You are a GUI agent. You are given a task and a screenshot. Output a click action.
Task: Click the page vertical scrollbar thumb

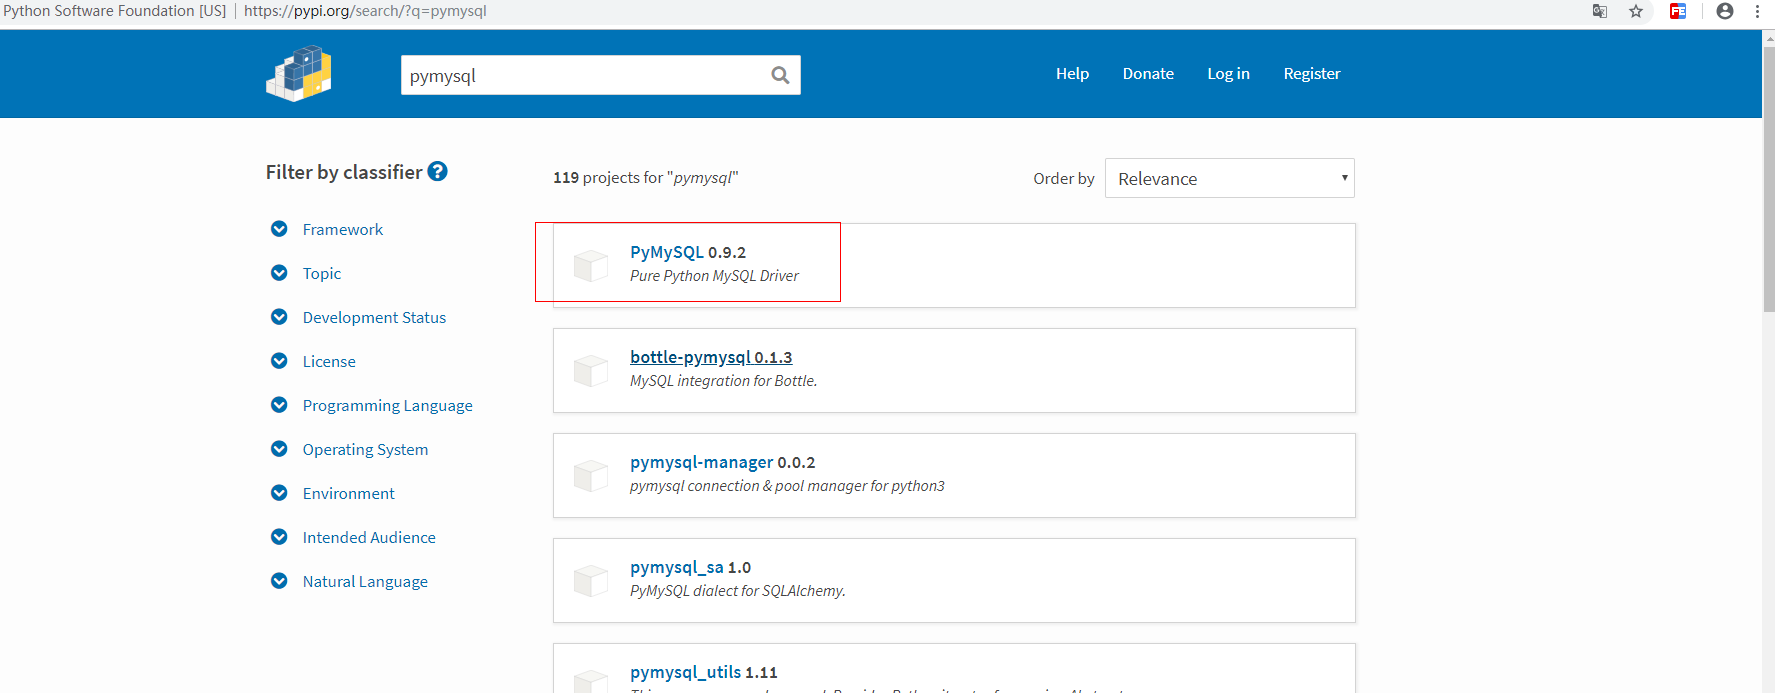click(x=1768, y=180)
